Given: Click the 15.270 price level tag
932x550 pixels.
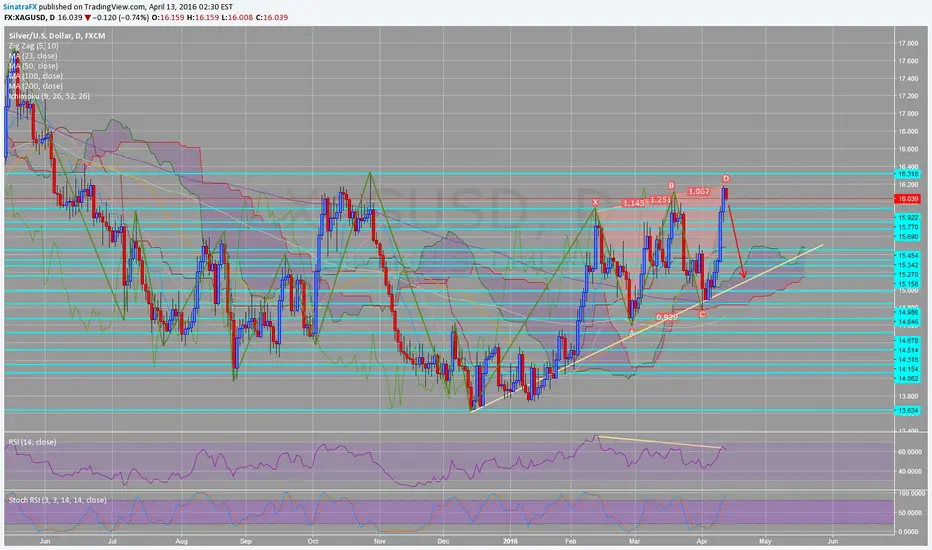Looking at the screenshot, I should coord(907,275).
